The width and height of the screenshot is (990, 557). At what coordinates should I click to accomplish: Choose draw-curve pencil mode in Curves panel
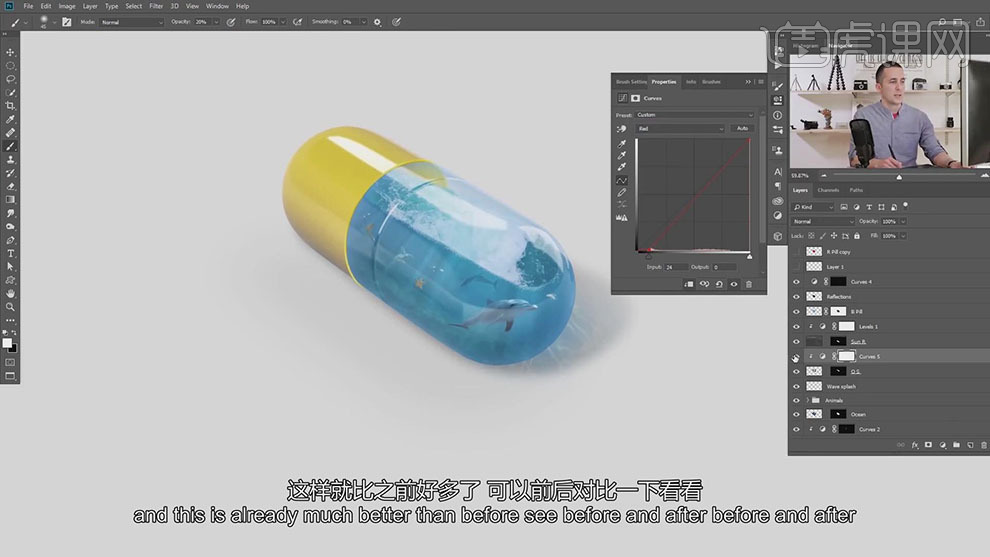[622, 193]
